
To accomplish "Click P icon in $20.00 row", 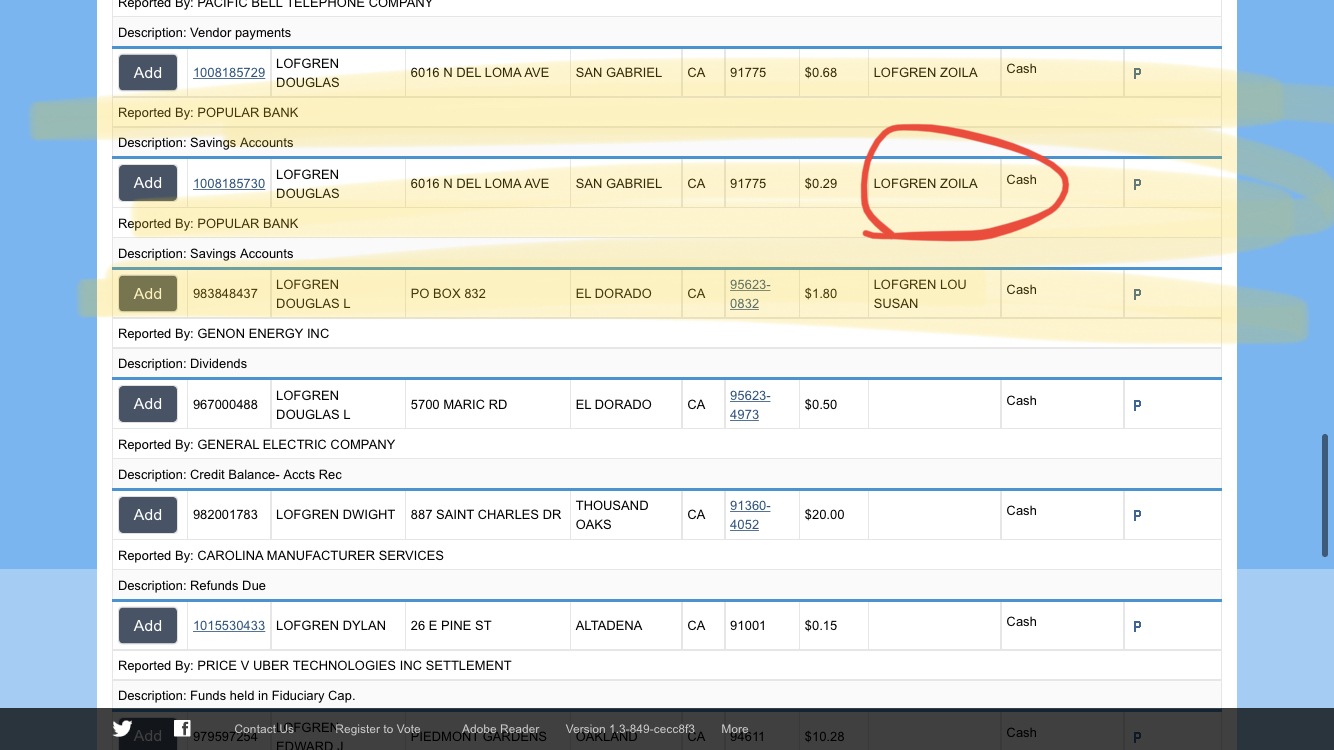I will pyautogui.click(x=1137, y=516).
